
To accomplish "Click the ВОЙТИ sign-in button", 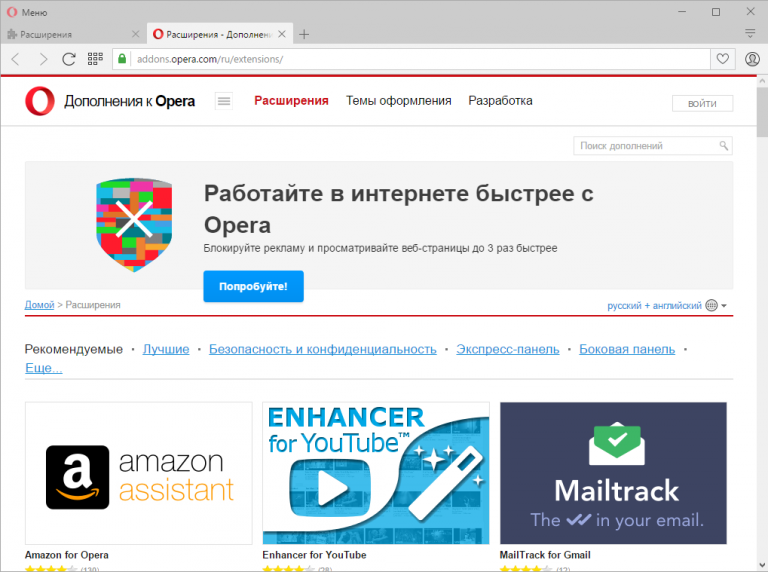I will (702, 103).
